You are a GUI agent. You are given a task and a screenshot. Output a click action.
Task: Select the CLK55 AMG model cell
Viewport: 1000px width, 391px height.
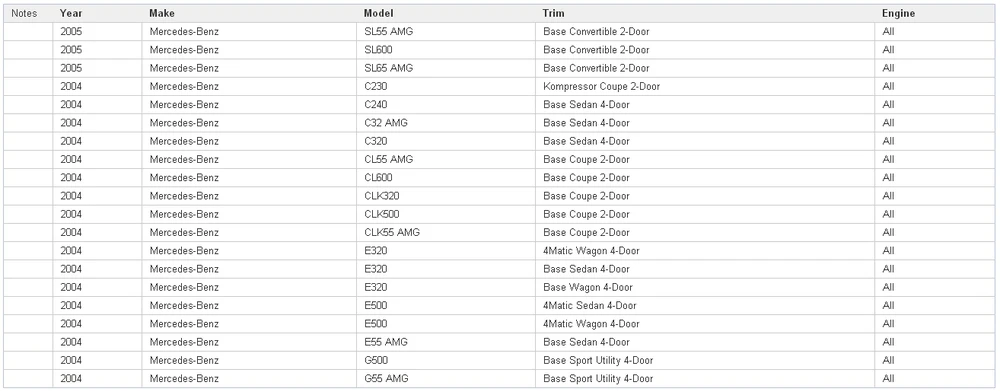[x=446, y=233]
